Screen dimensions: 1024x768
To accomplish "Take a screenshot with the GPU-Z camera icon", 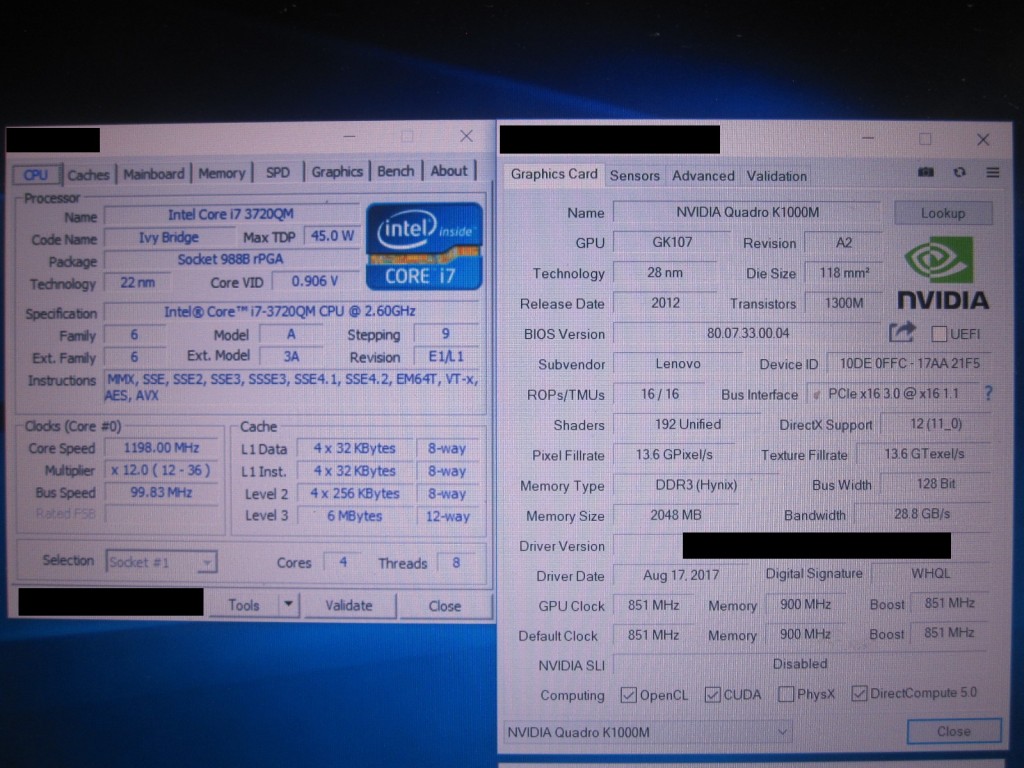I will click(x=925, y=172).
